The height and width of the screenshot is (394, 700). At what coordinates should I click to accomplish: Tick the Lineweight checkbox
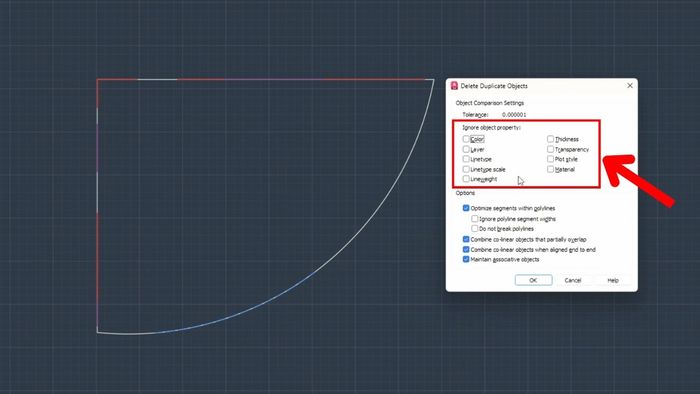tap(466, 179)
